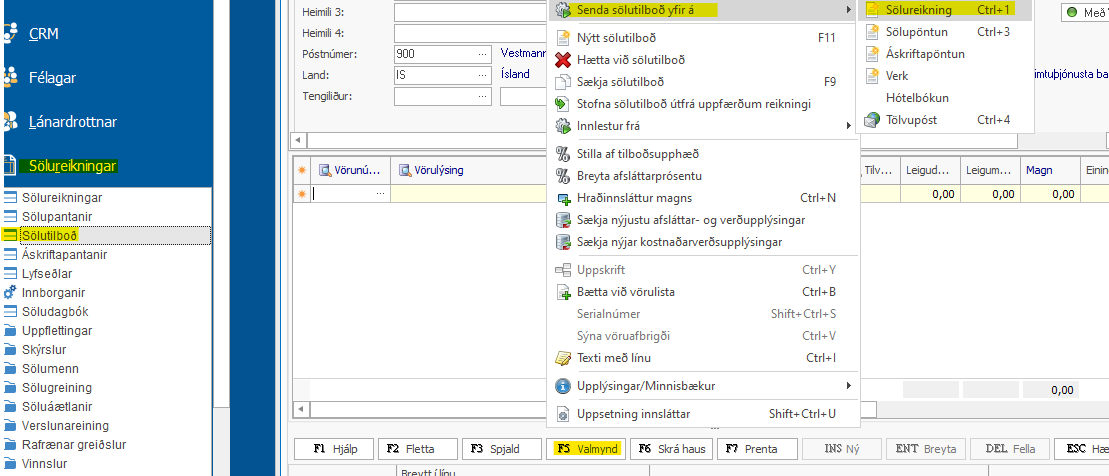Choose Sölupöntun from the submenu
1109x476 pixels.
917,32
